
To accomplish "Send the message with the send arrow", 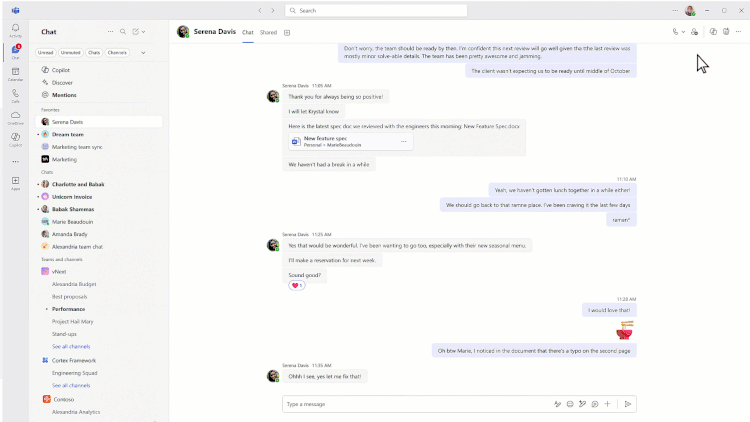I will pos(627,404).
